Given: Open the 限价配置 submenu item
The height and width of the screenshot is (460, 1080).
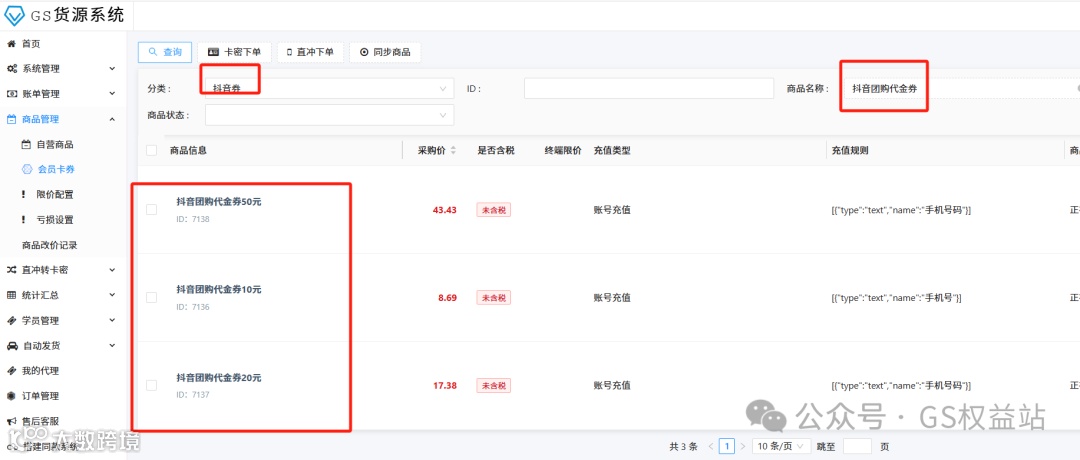Looking at the screenshot, I should [55, 195].
